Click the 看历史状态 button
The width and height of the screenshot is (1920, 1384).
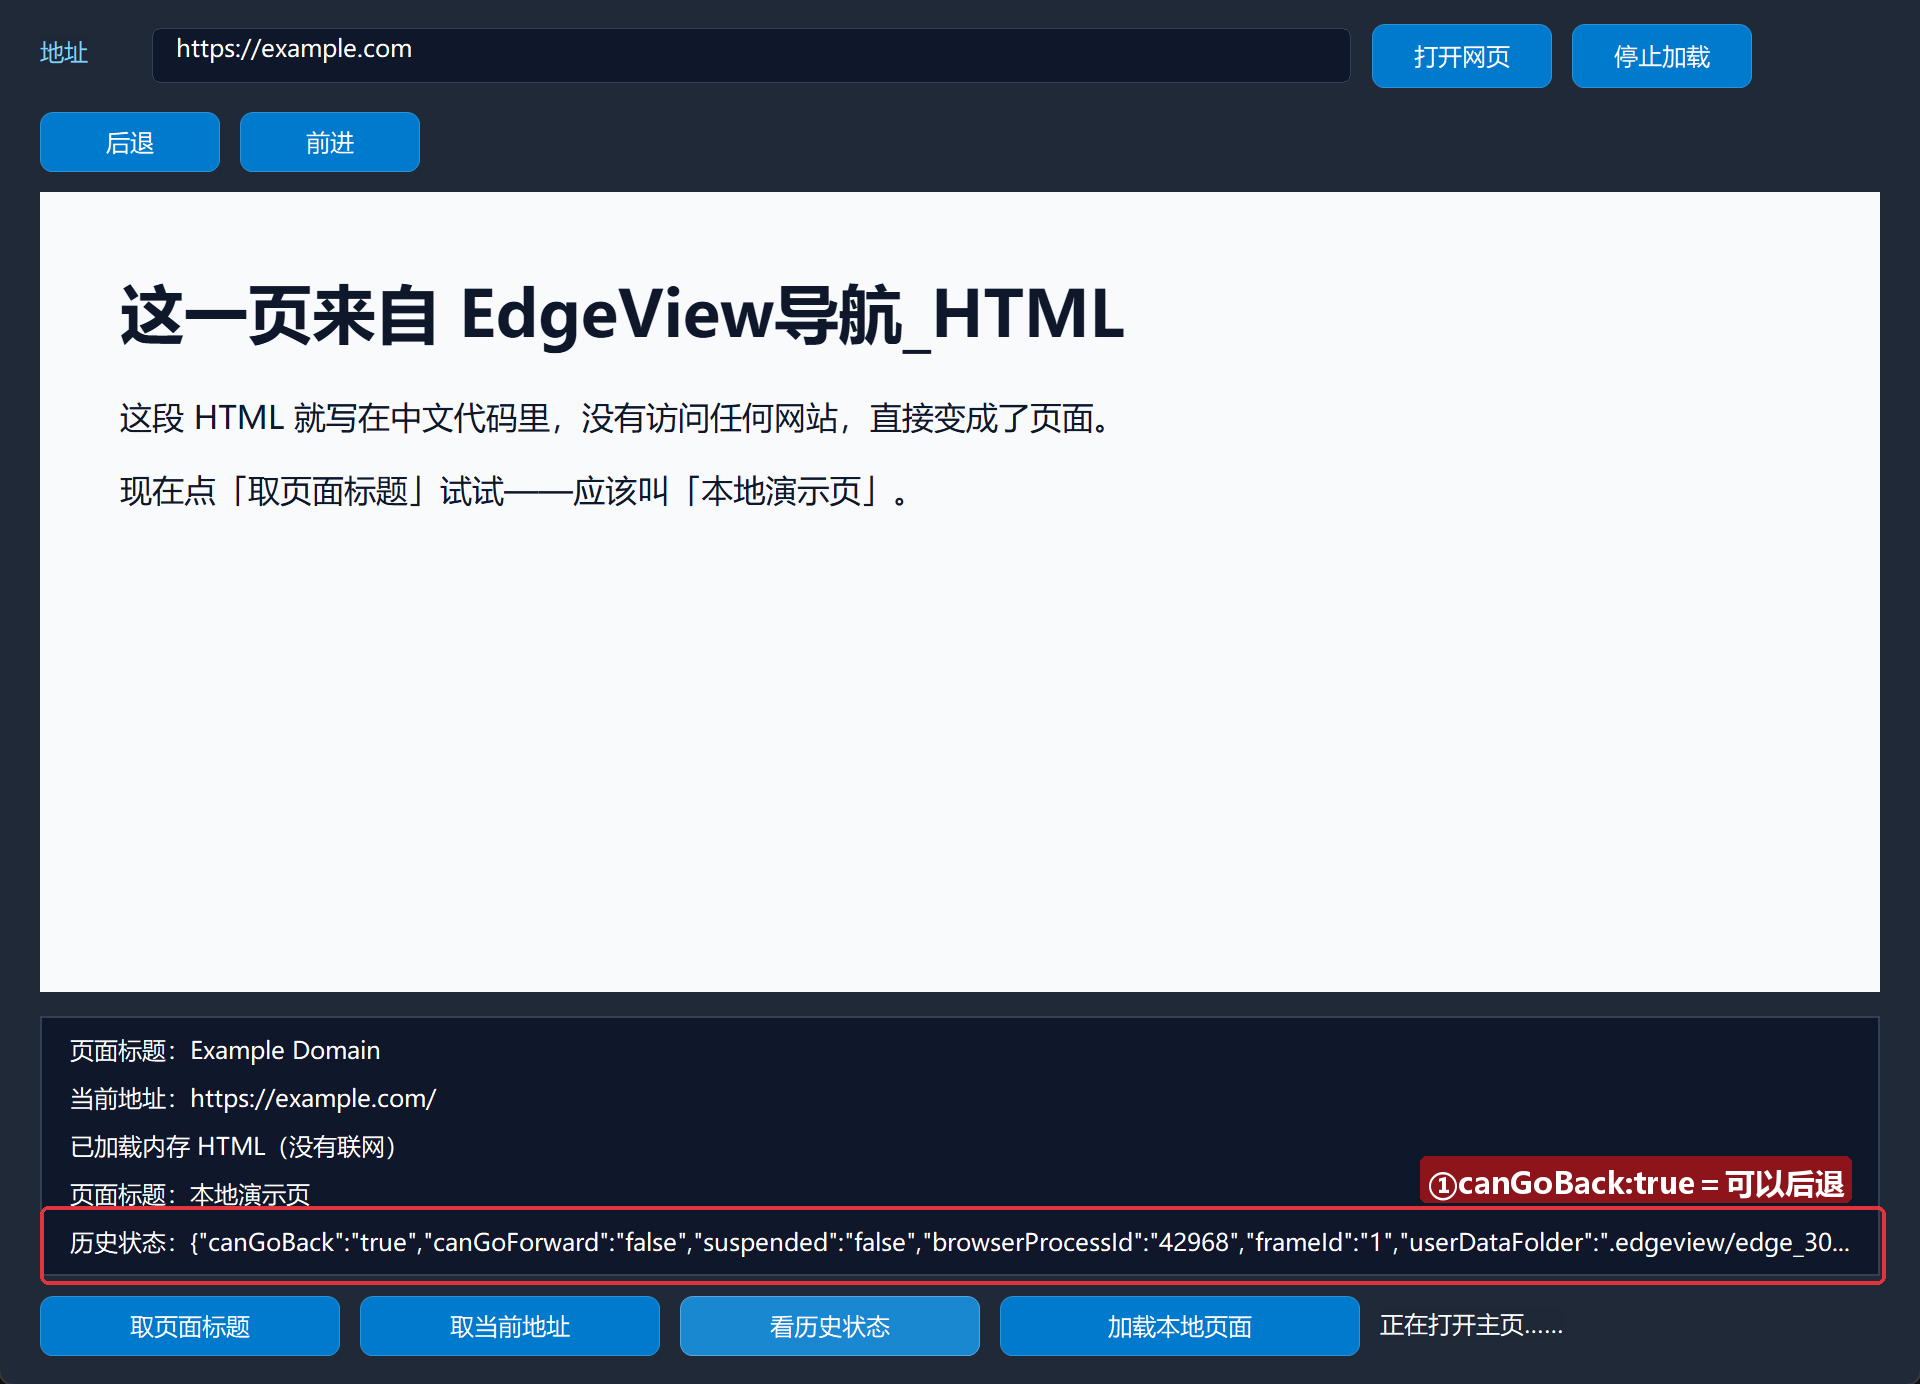point(830,1326)
